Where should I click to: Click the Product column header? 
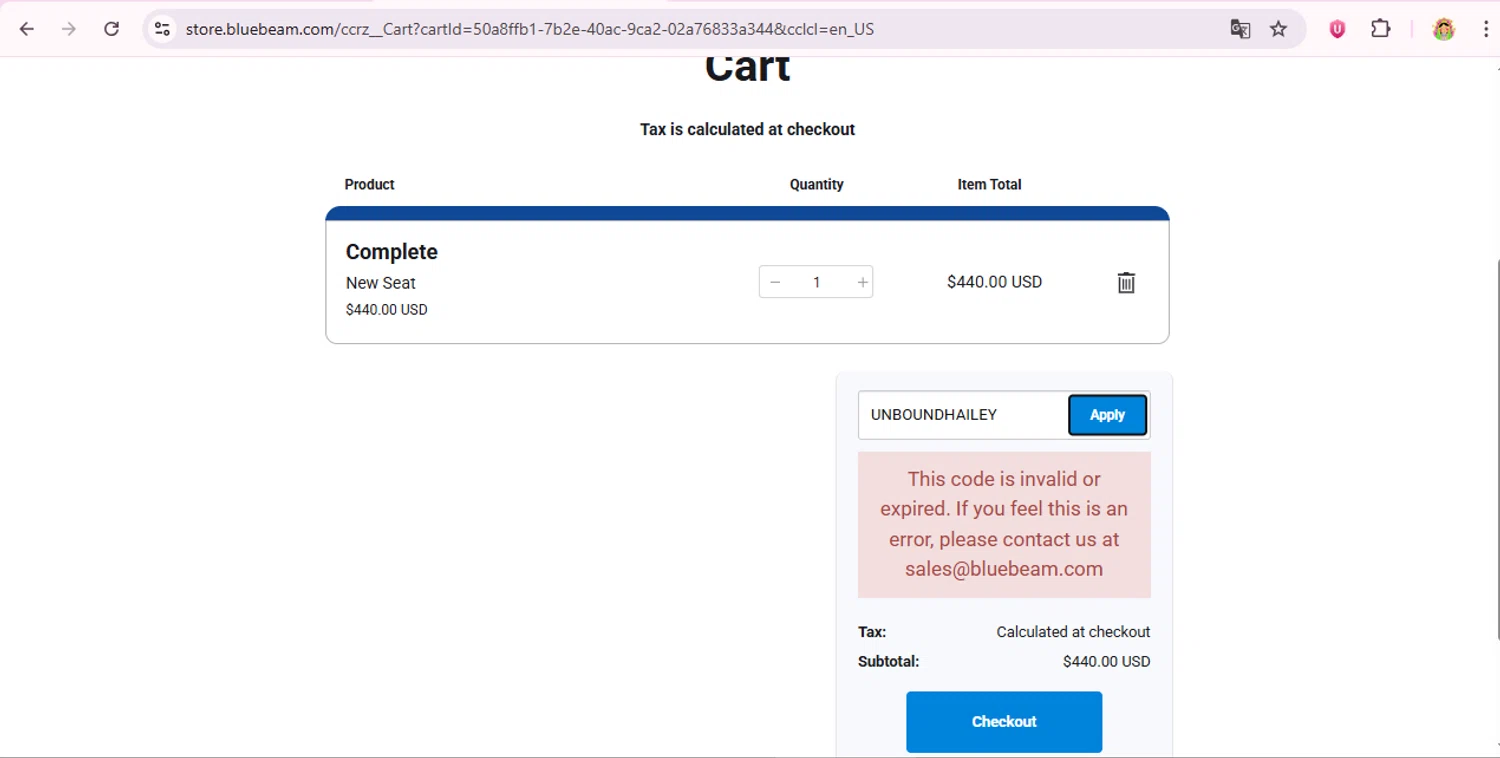[x=370, y=184]
